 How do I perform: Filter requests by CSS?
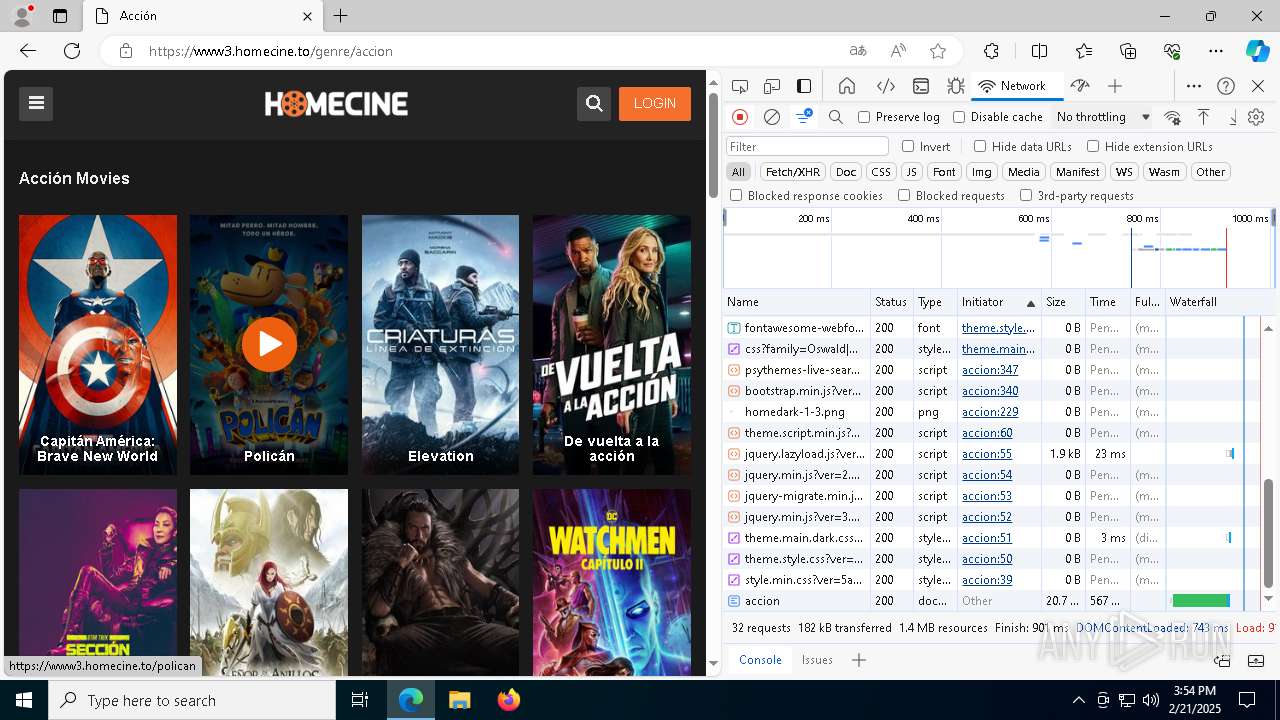880,172
